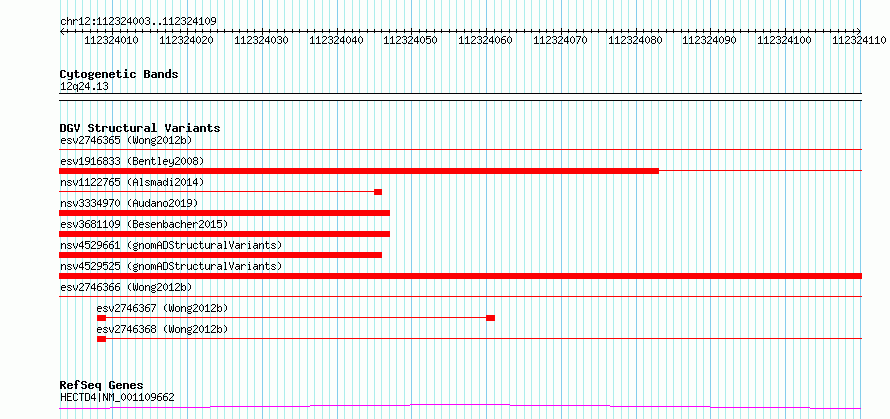Click the red bar of nsv4529661
Screen dimensions: 890x419
[x=220, y=255]
